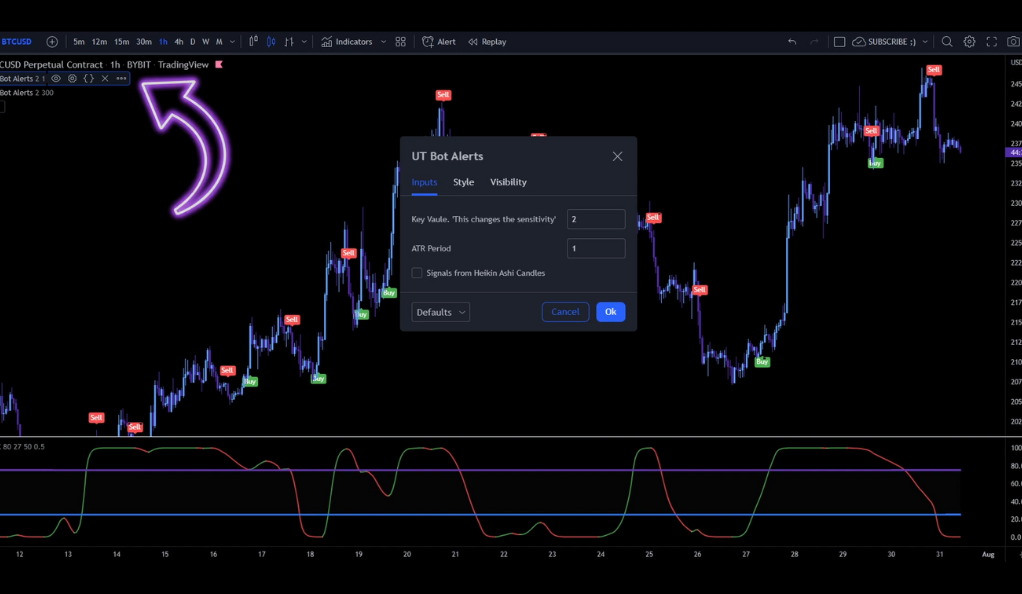
Task: Select the 1h timeframe
Action: [163, 42]
